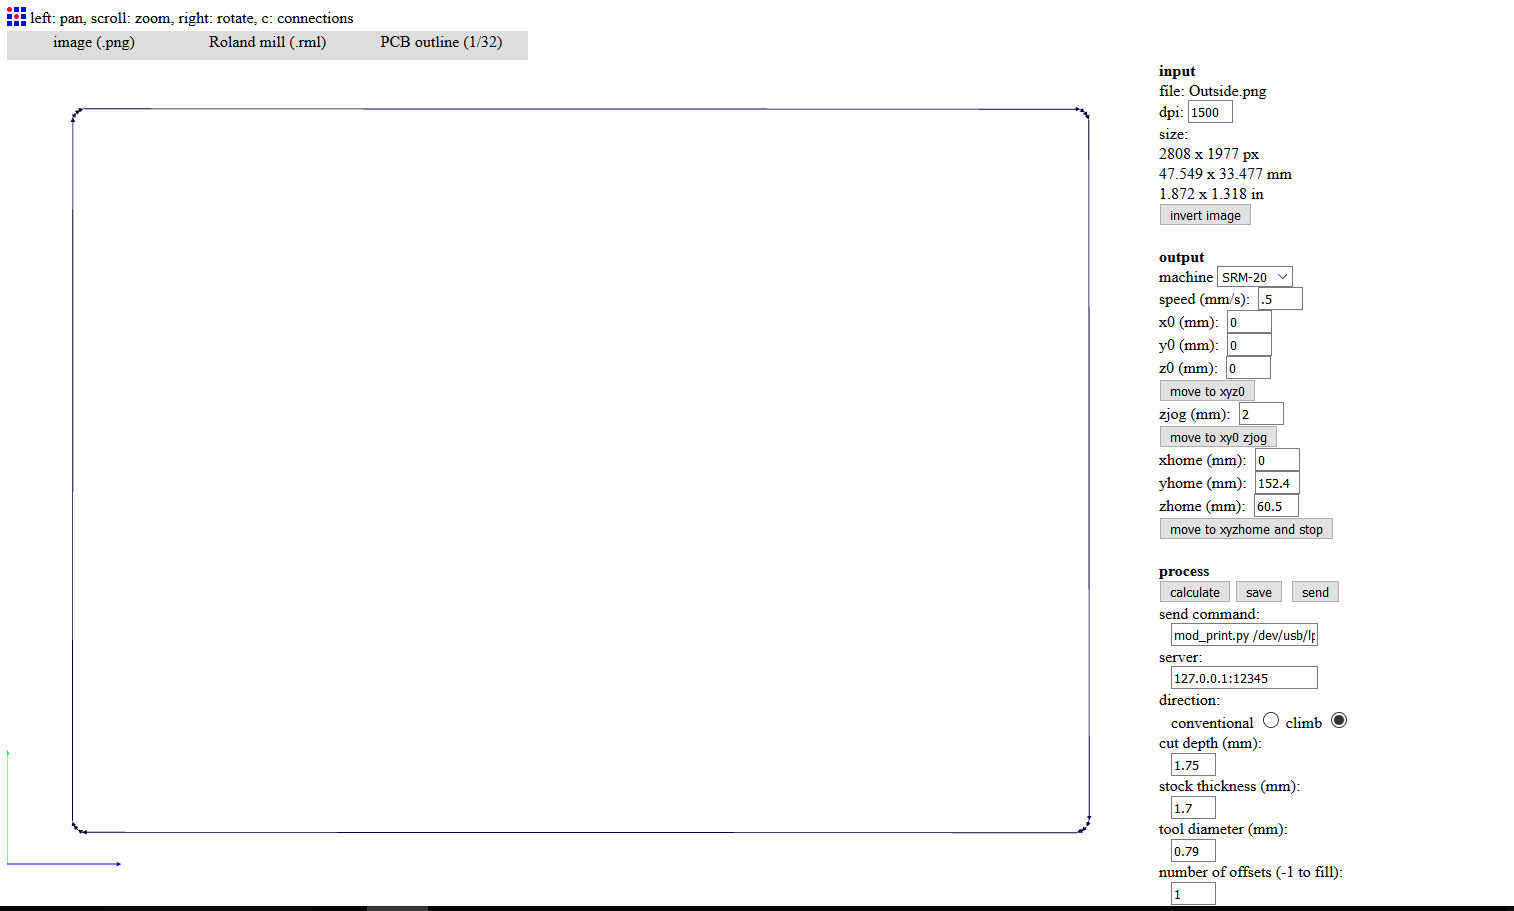Screen dimensions: 1514x911
Task: Click the calculate button
Action: point(1195,592)
